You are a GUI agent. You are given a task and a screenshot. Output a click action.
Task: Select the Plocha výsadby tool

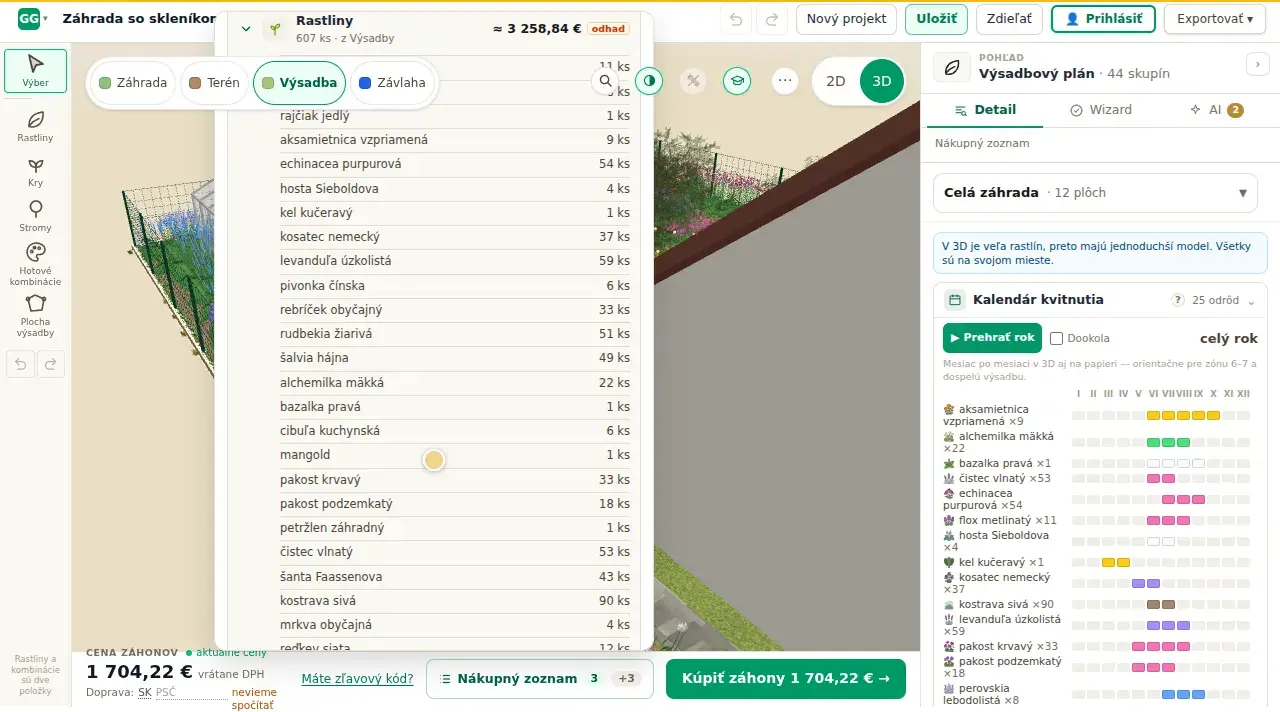tap(36, 315)
